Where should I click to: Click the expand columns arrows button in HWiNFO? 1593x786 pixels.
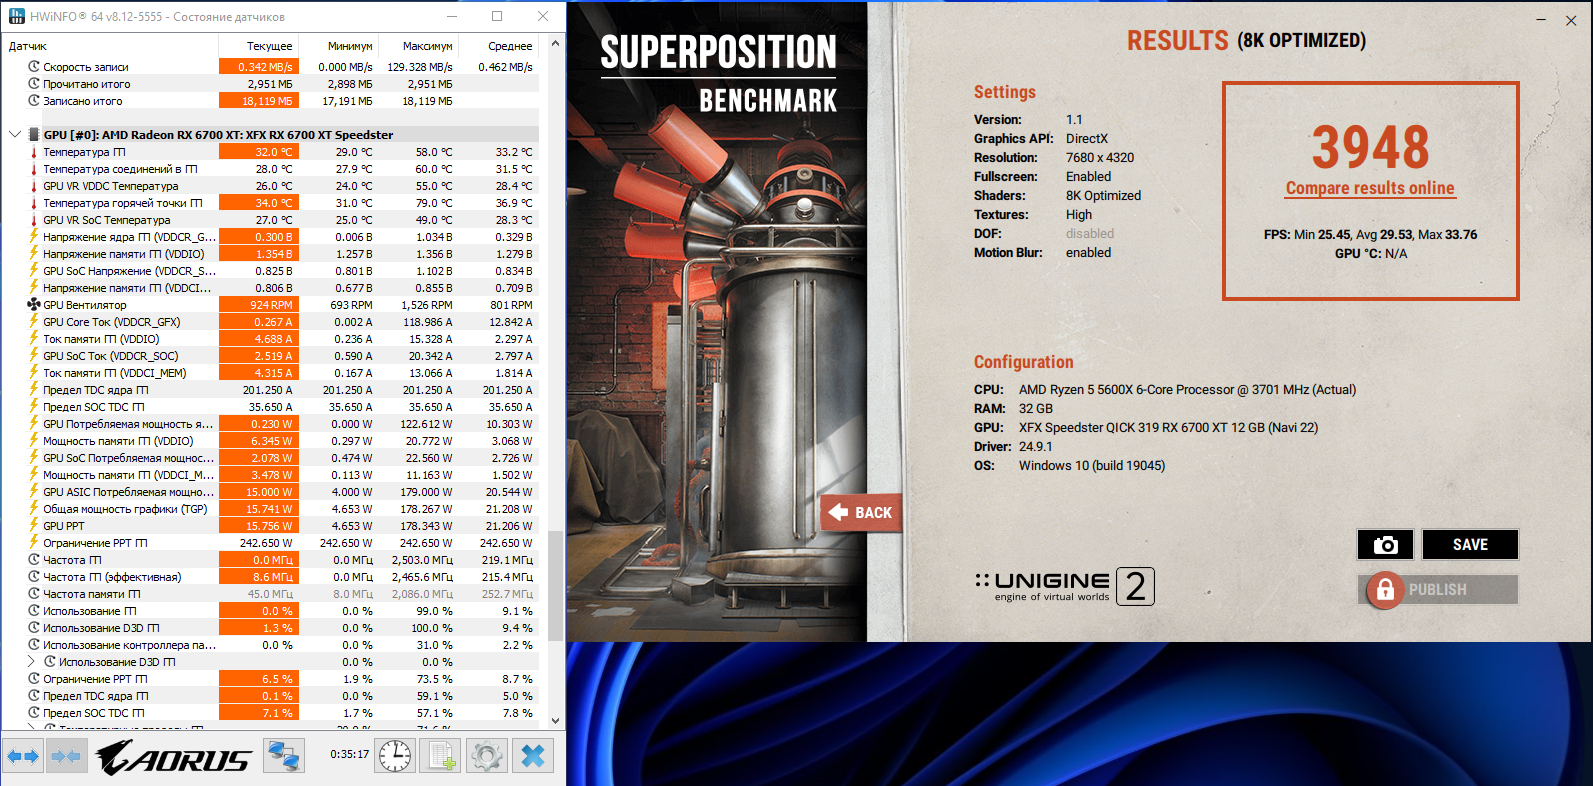23,756
